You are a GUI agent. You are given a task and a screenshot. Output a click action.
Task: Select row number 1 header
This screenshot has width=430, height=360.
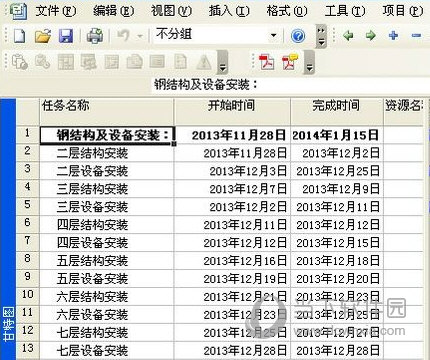click(x=28, y=134)
